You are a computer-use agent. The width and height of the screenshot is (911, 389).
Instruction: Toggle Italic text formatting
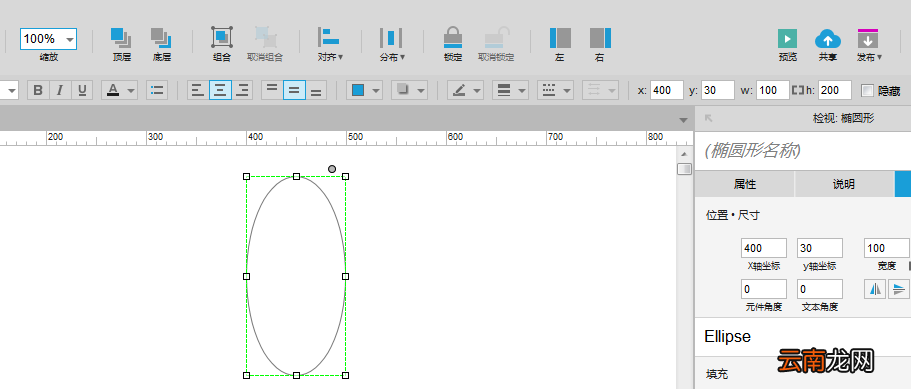(x=60, y=90)
